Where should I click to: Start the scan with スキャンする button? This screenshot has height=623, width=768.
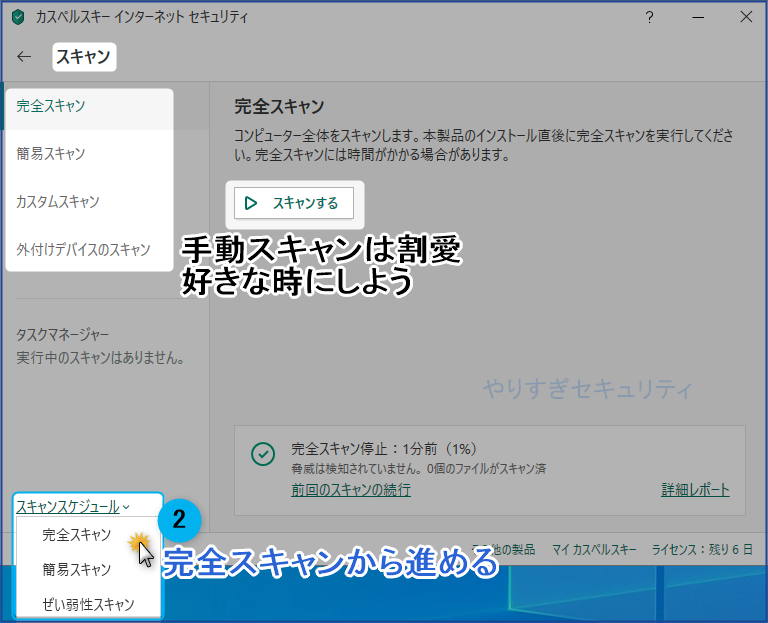tap(294, 203)
